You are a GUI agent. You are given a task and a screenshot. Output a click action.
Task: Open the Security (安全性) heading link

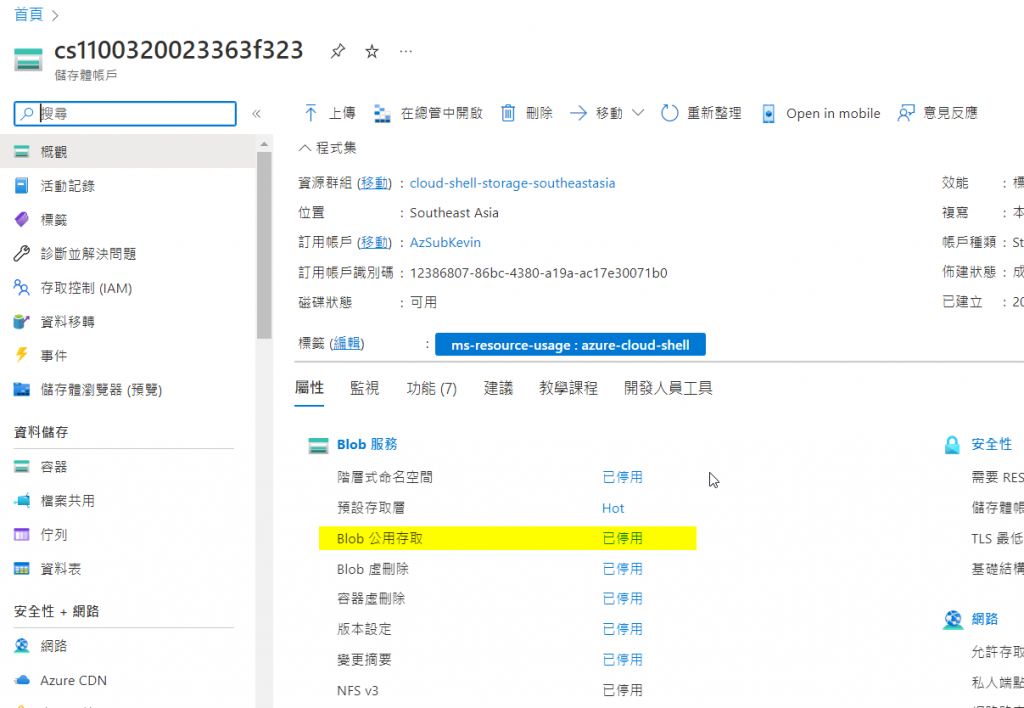(991, 445)
